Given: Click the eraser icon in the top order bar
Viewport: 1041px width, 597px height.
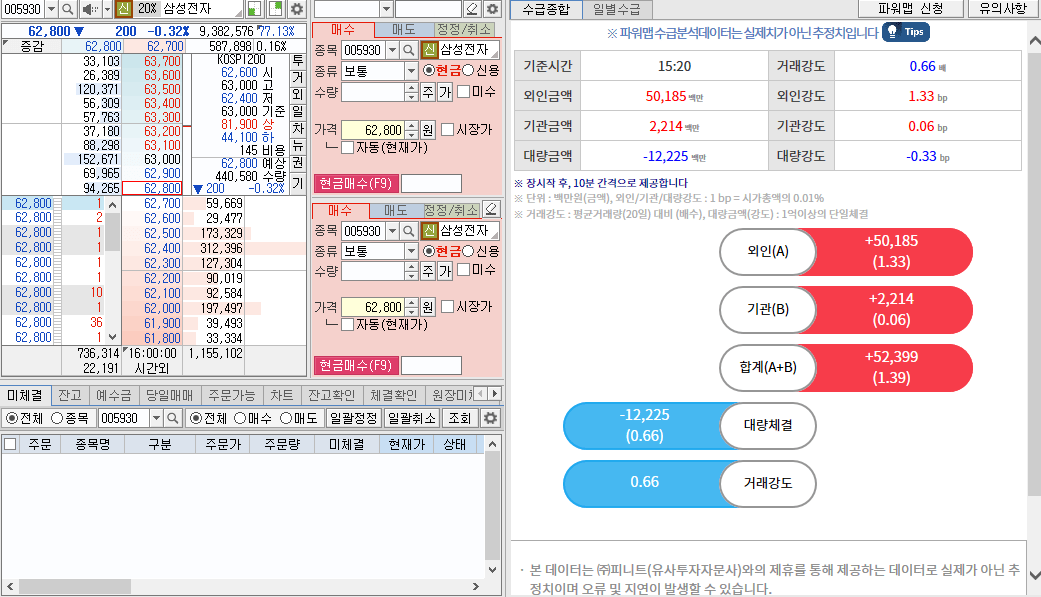Looking at the screenshot, I should click(472, 9).
